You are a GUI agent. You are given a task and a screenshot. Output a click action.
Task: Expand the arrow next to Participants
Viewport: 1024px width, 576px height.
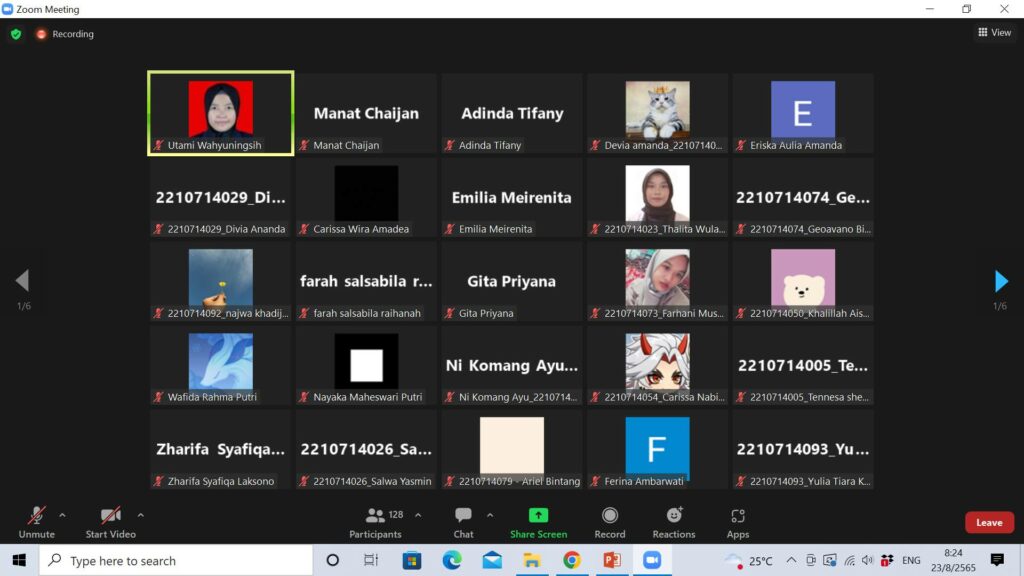tap(418, 516)
